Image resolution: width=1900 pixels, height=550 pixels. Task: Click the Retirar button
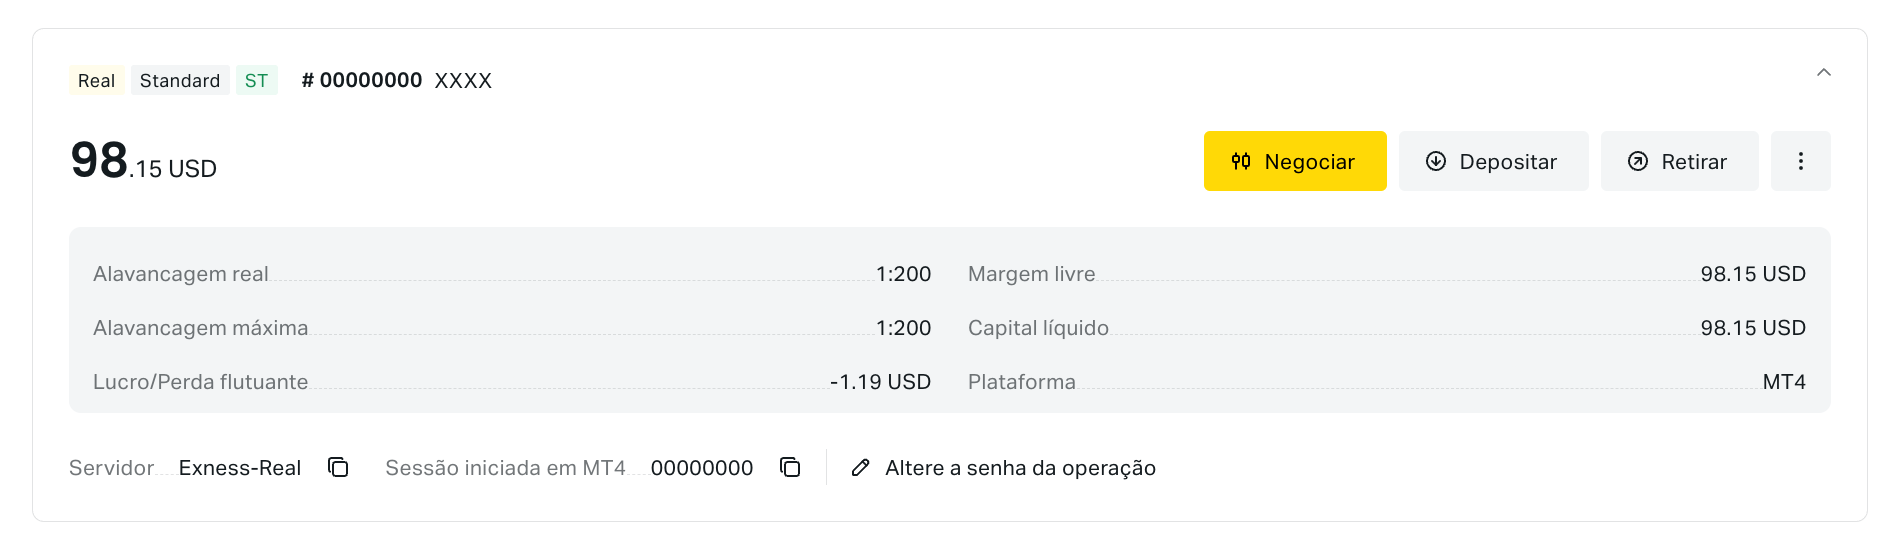tap(1680, 161)
